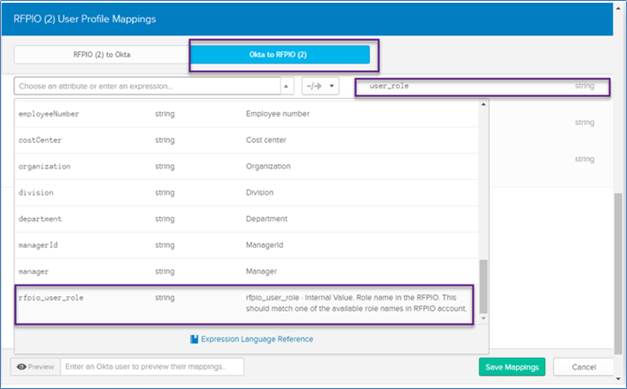Click the ManagerId description text
This screenshot has width=627, height=389.
[x=264, y=245]
